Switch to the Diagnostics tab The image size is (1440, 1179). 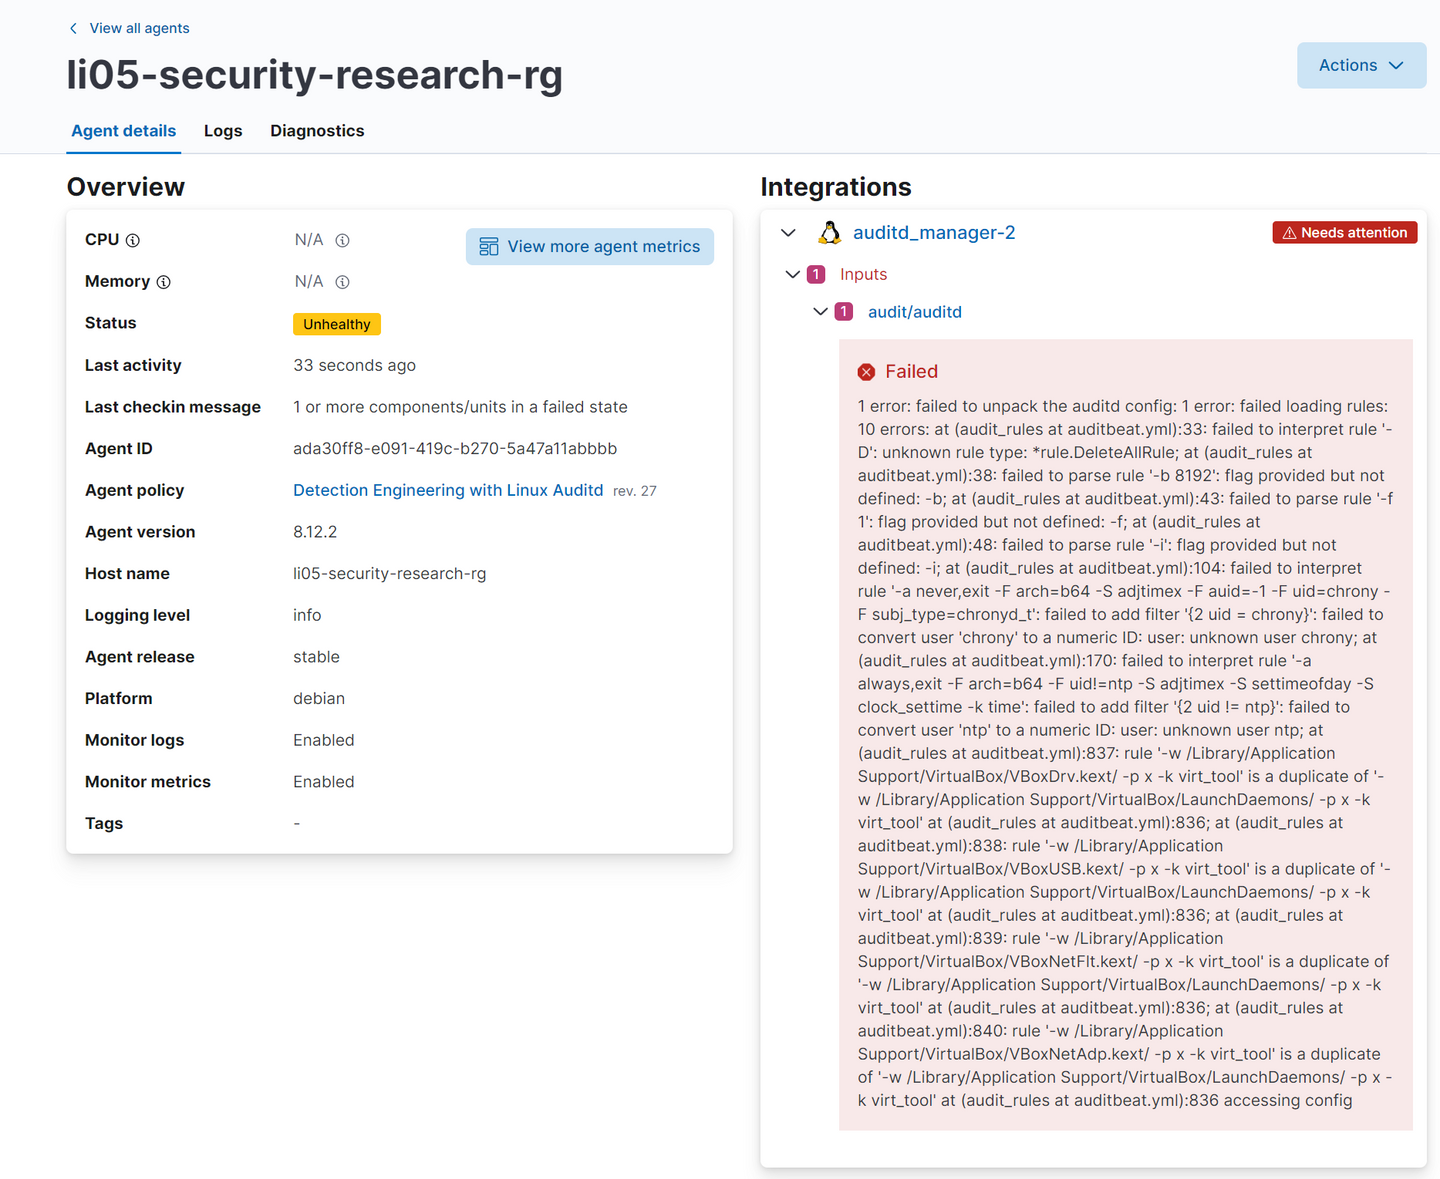pyautogui.click(x=317, y=131)
